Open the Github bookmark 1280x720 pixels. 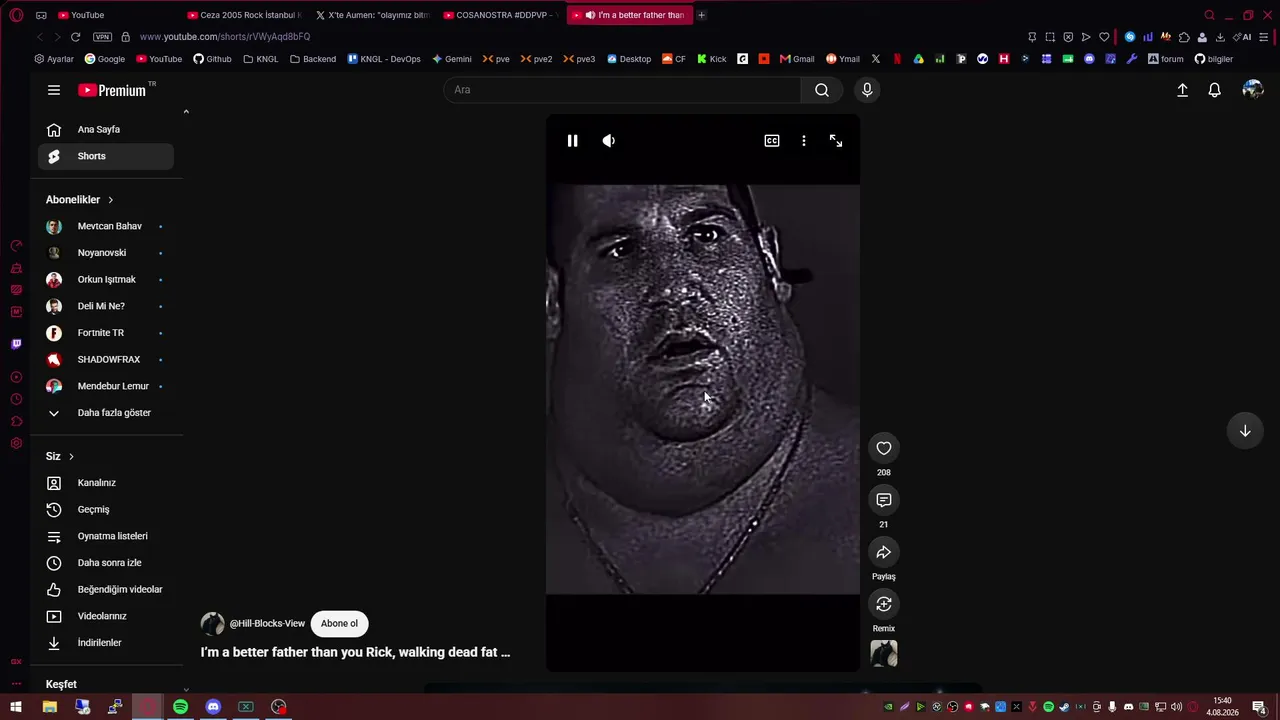[212, 59]
